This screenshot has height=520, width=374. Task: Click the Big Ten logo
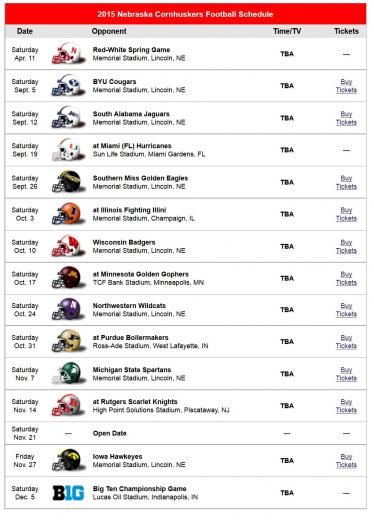68,493
